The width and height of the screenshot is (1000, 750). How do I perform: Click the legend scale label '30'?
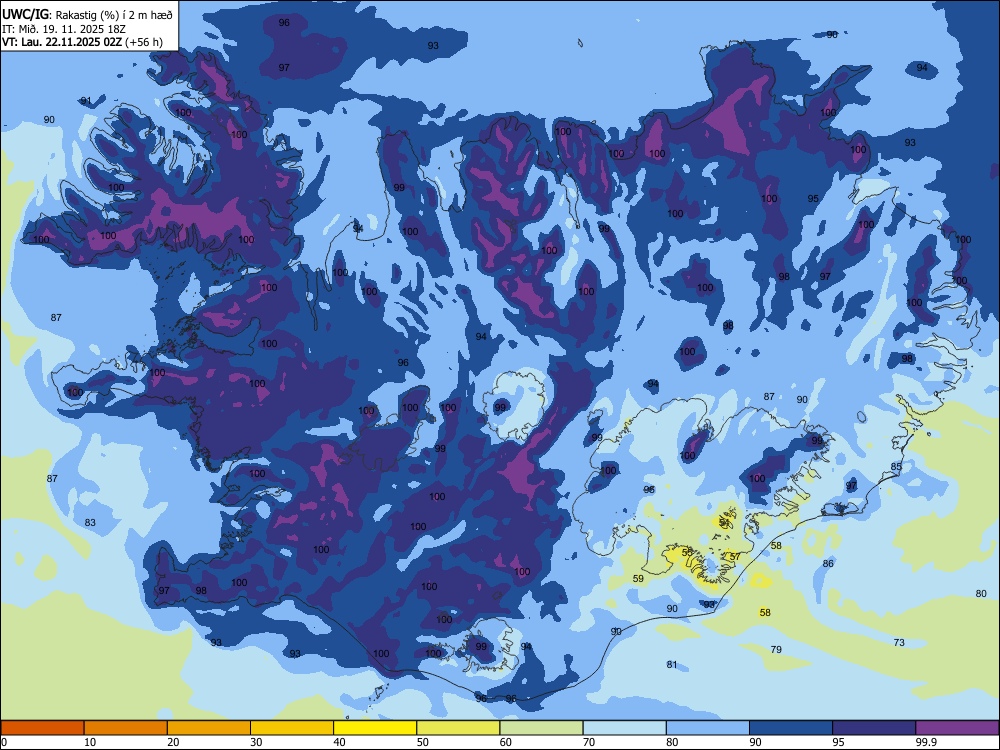256,742
